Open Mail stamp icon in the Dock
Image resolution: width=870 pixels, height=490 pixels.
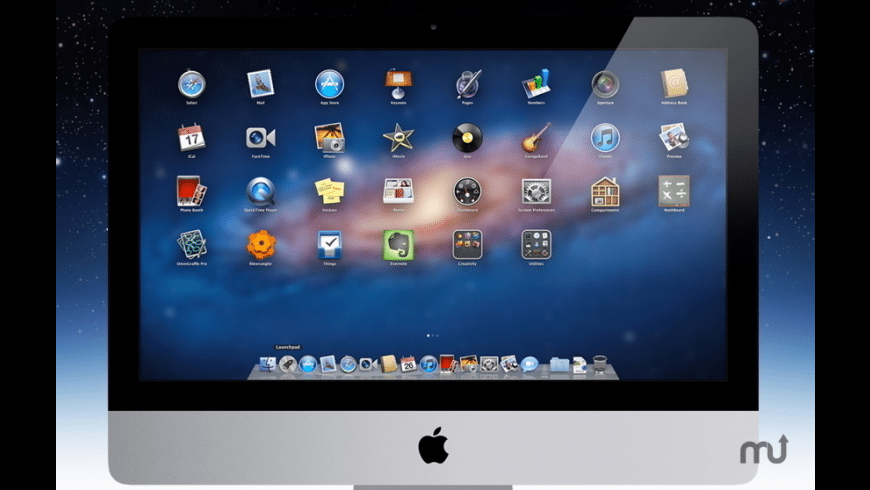point(328,364)
